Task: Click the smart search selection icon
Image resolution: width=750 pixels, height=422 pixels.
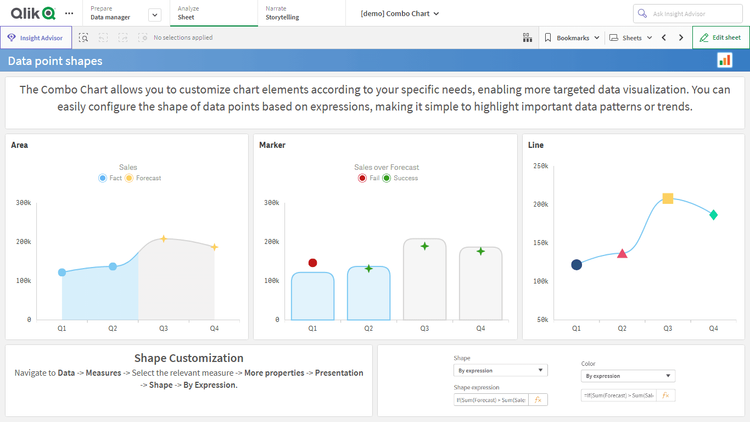Action: (84, 37)
